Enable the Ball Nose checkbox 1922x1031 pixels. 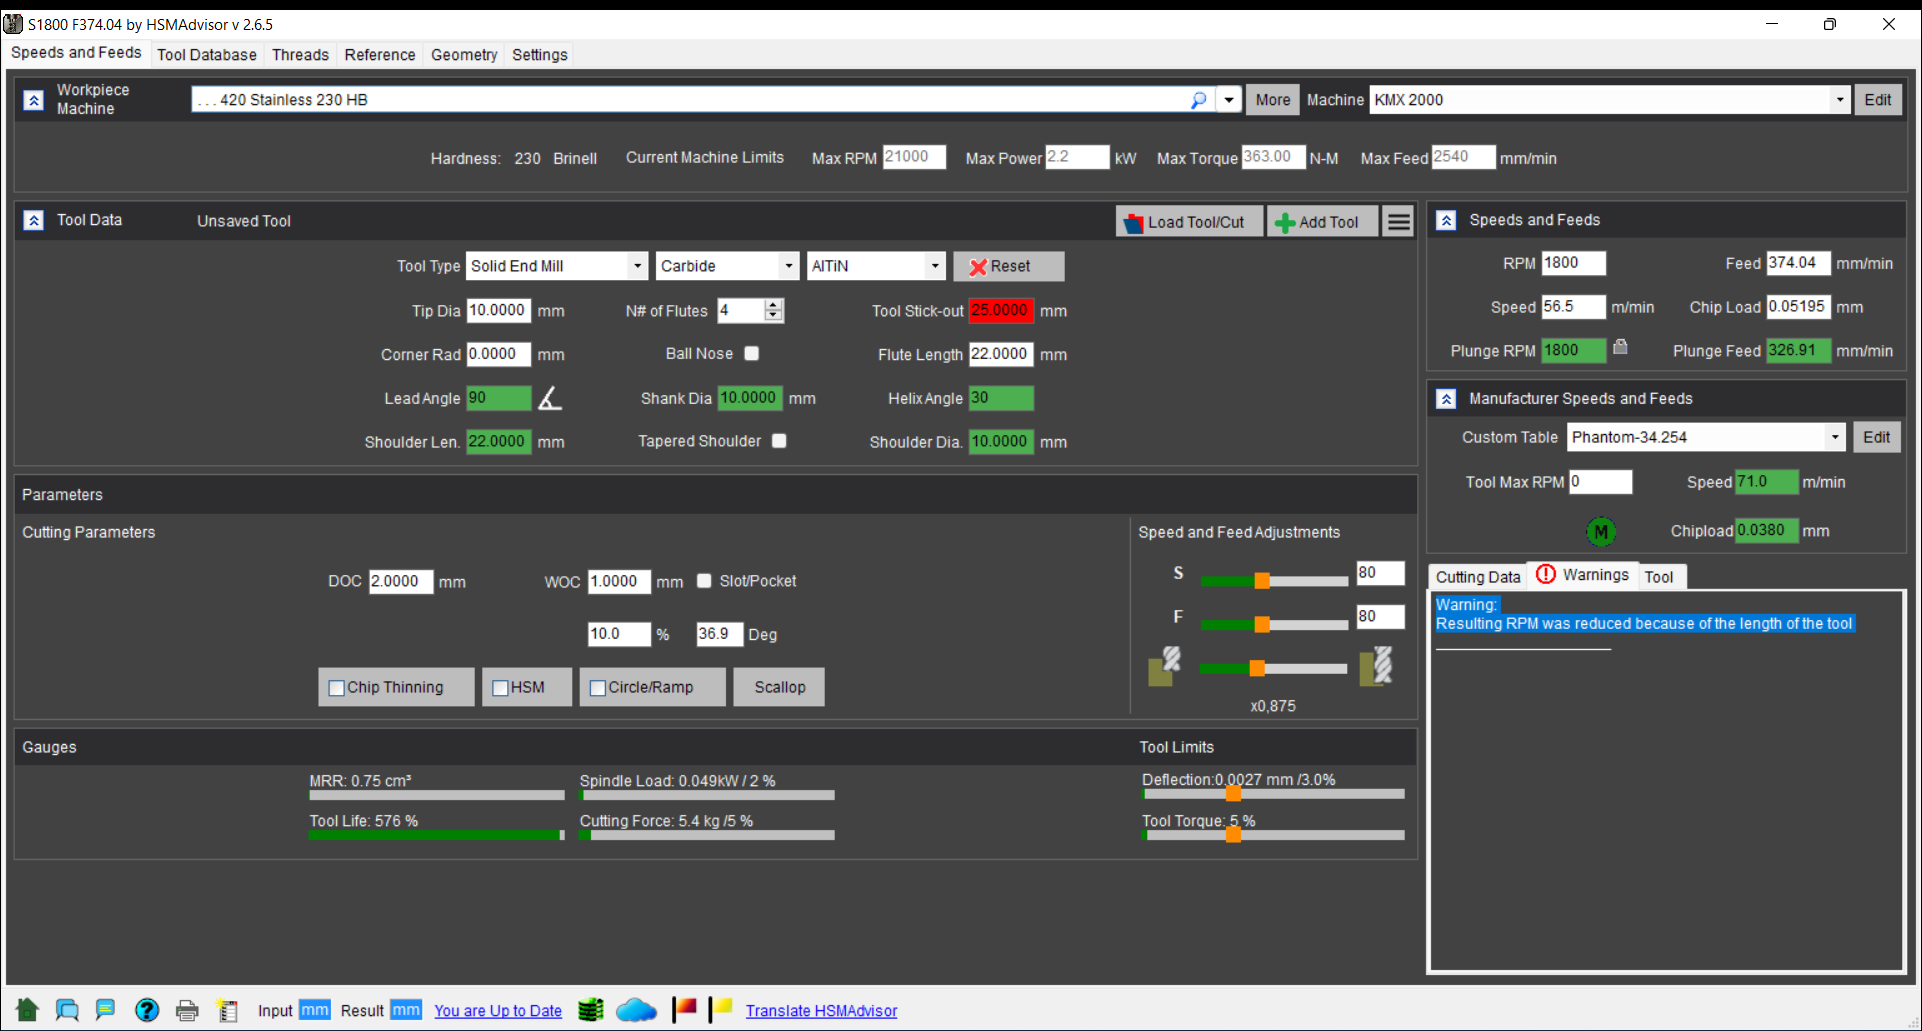(752, 354)
